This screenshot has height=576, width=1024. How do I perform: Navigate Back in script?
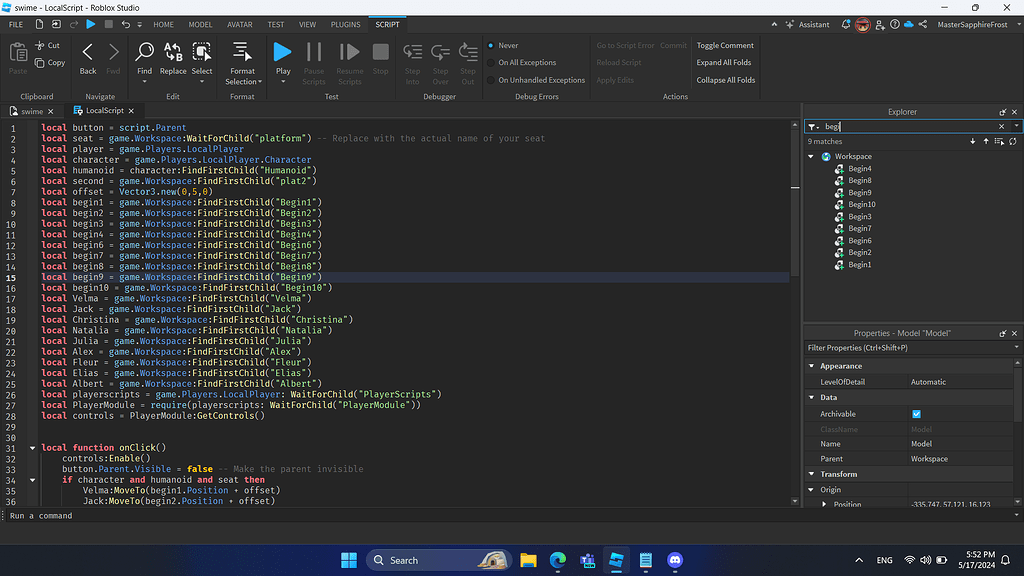[x=88, y=58]
